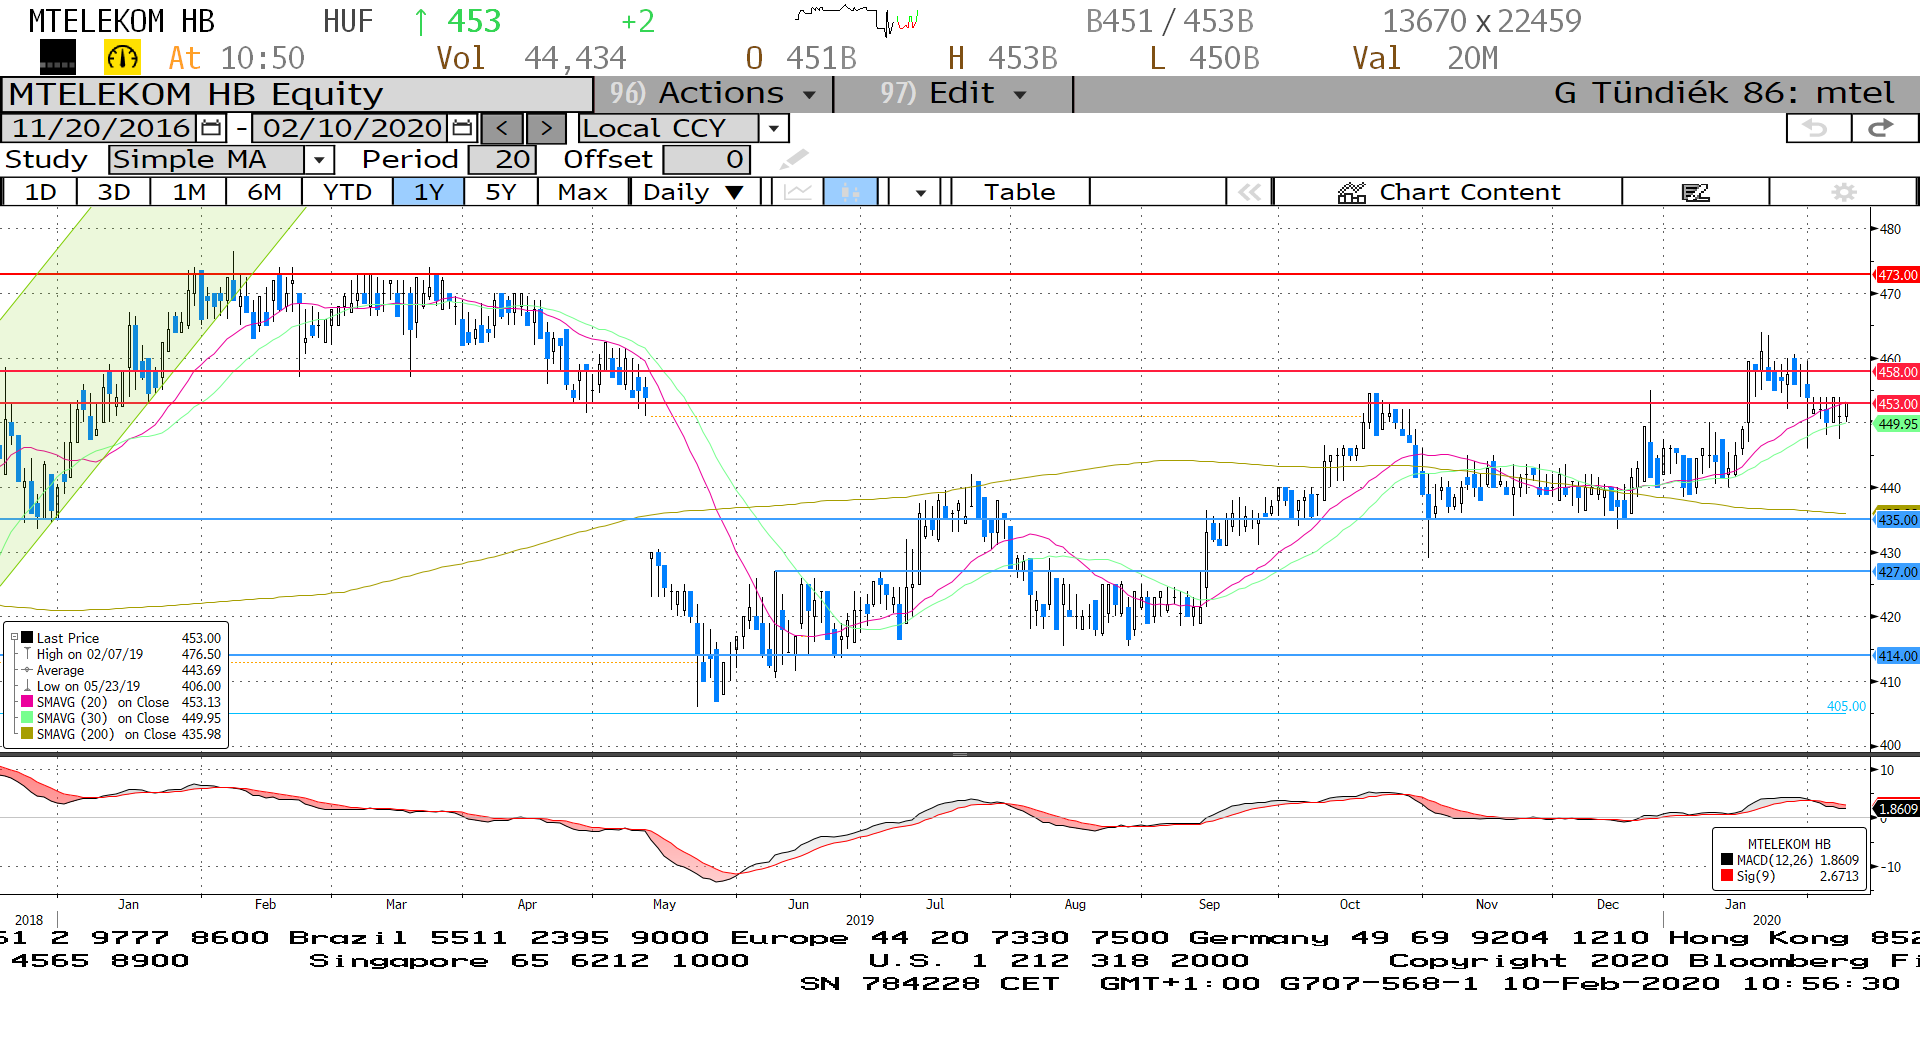This screenshot has width=1920, height=1039.
Task: Select the 458.00 red level marker
Action: 1896,372
